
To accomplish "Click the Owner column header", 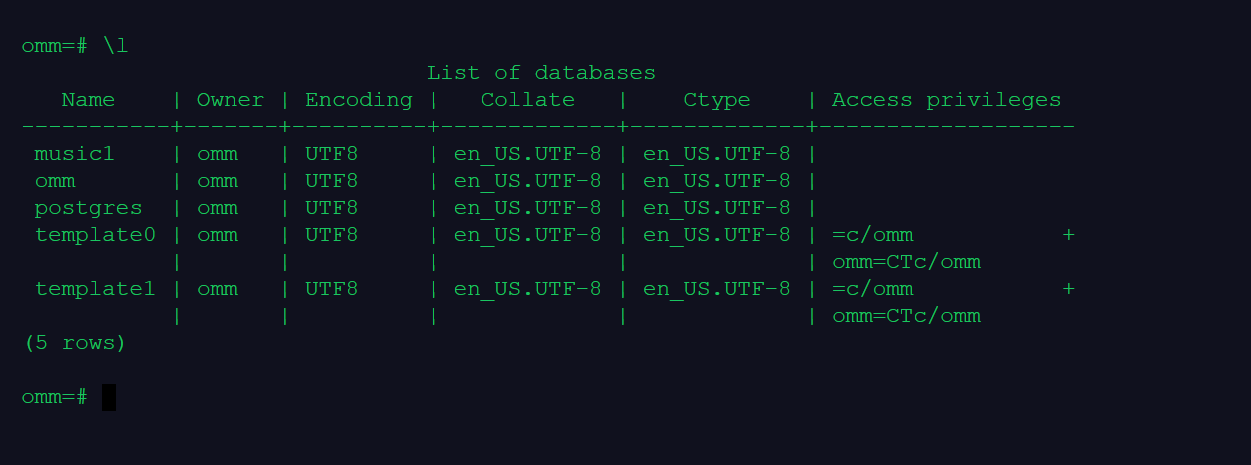I will [x=230, y=100].
